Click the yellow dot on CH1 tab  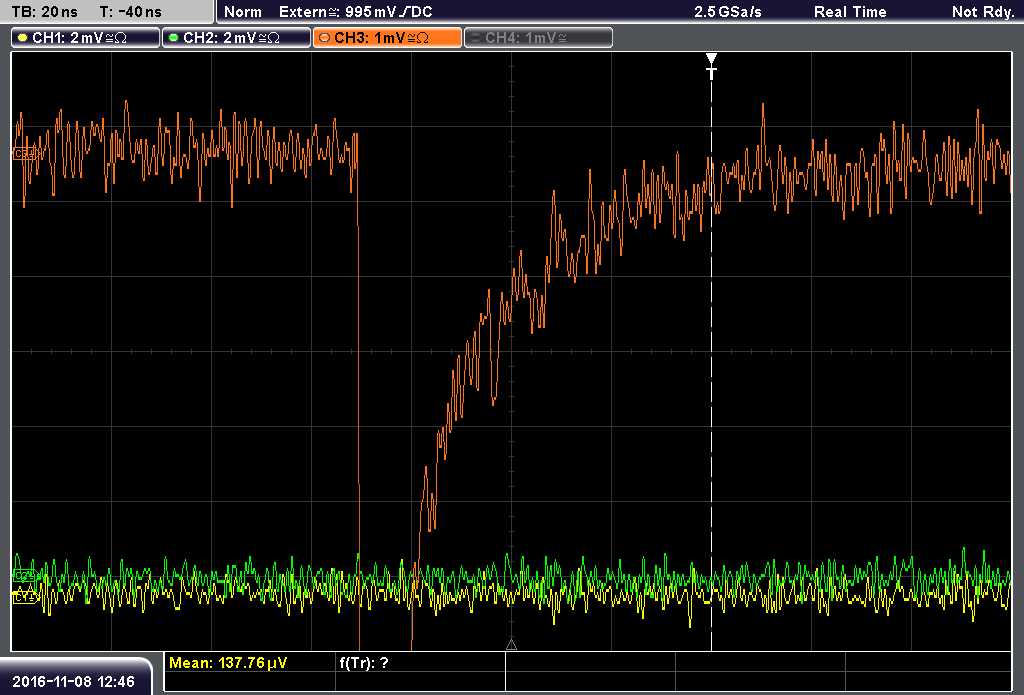pyautogui.click(x=23, y=38)
